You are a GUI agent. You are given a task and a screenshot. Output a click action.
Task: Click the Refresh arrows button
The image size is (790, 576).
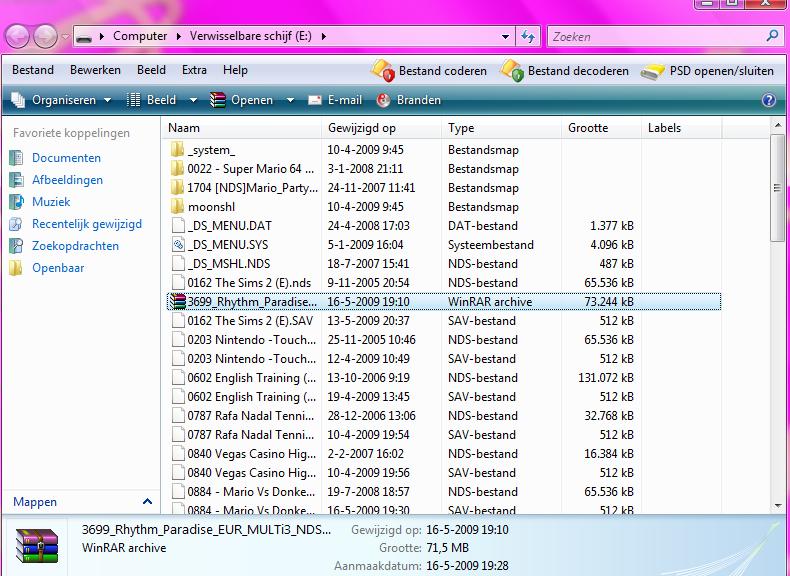tap(528, 36)
